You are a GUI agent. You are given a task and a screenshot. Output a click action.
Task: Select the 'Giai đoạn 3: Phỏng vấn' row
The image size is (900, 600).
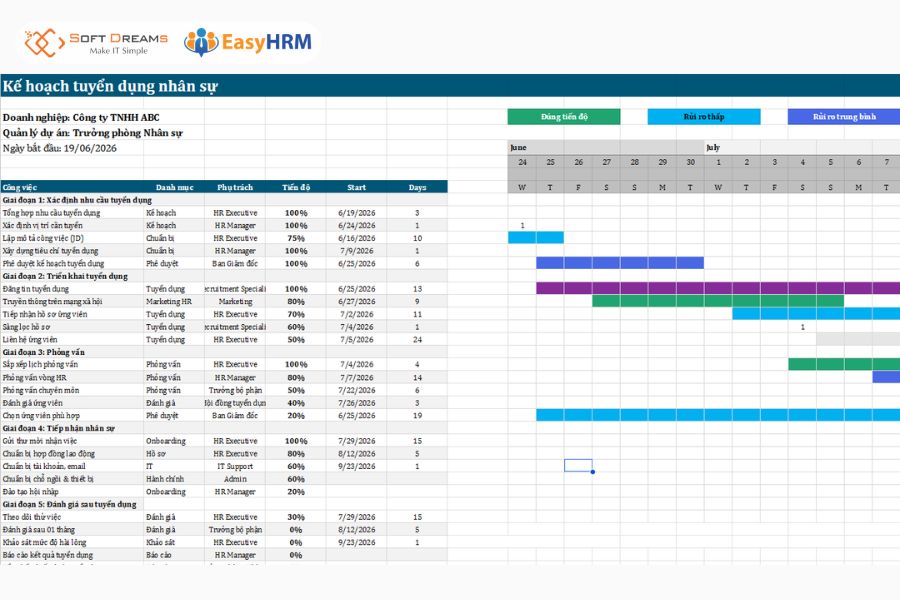click(x=224, y=352)
